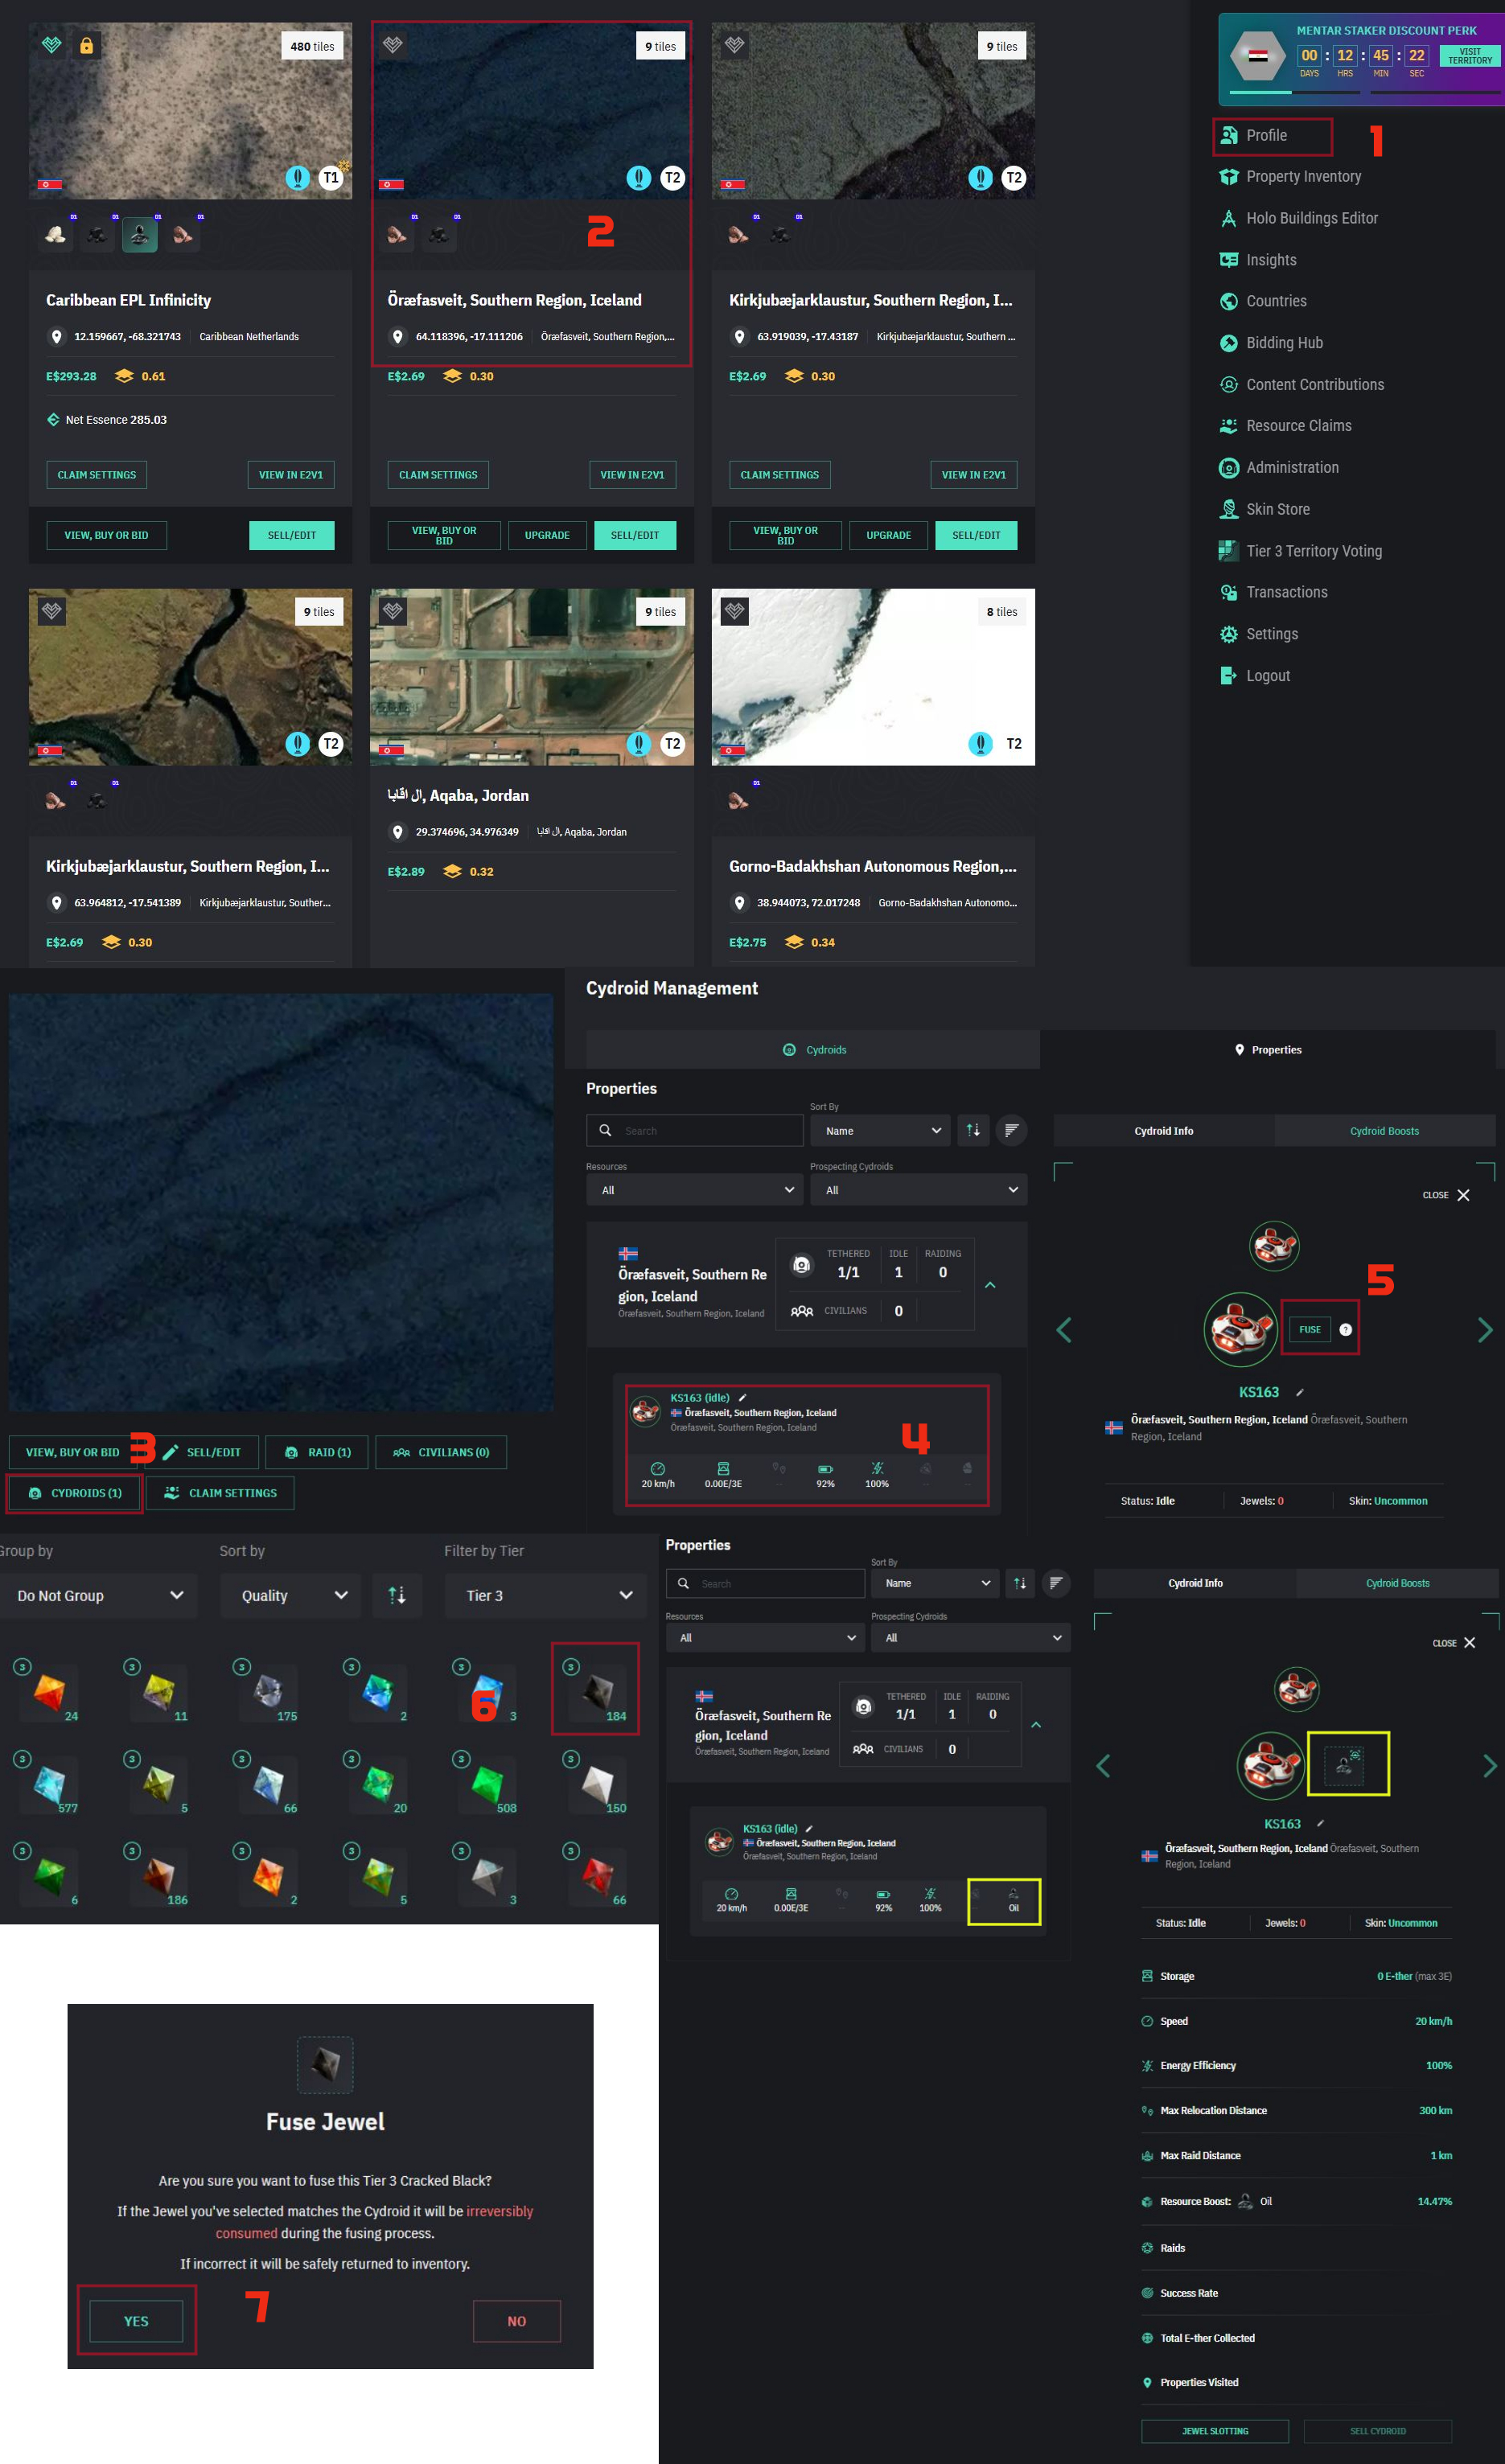This screenshot has width=1505, height=2464.
Task: Select the black jewel with count 184
Action: [597, 1691]
